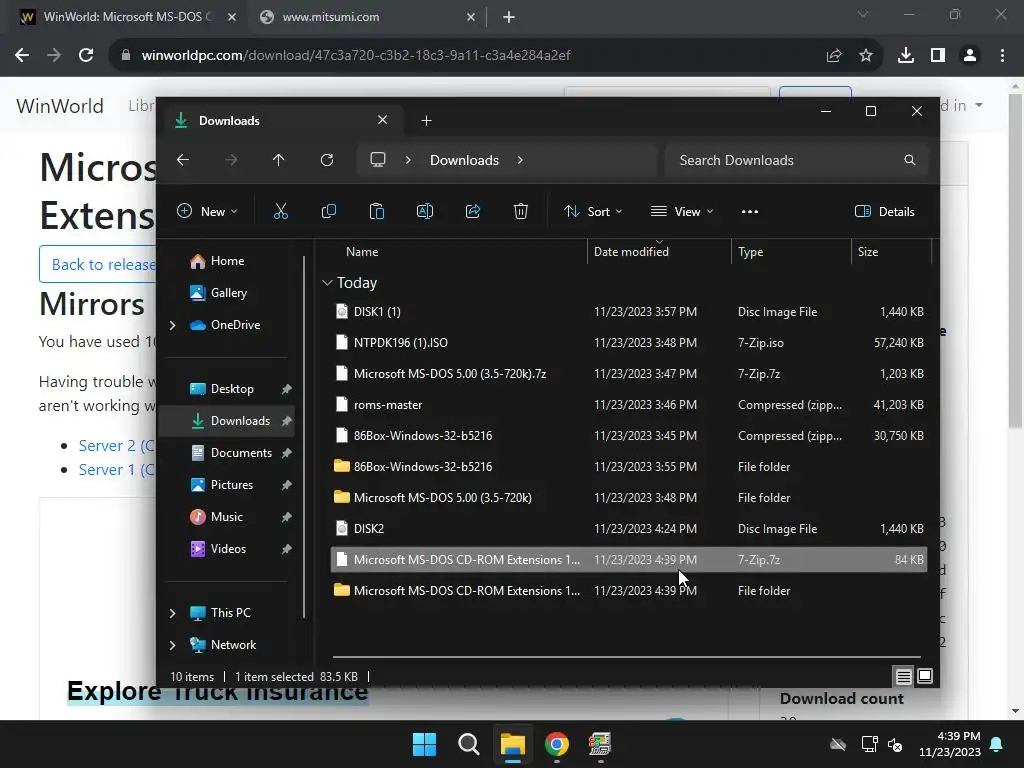Screen dimensions: 1024x768
Task: Go back in File Explorer
Action: click(x=183, y=160)
